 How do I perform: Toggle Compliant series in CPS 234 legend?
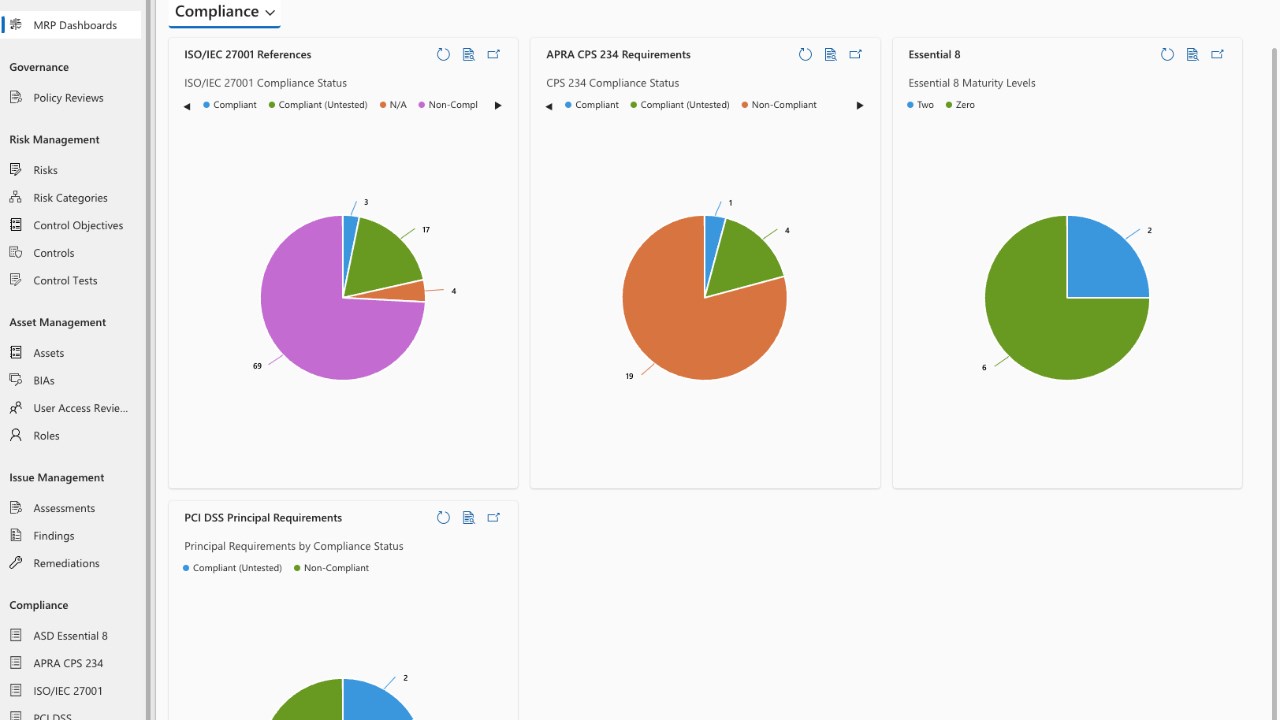click(x=592, y=105)
